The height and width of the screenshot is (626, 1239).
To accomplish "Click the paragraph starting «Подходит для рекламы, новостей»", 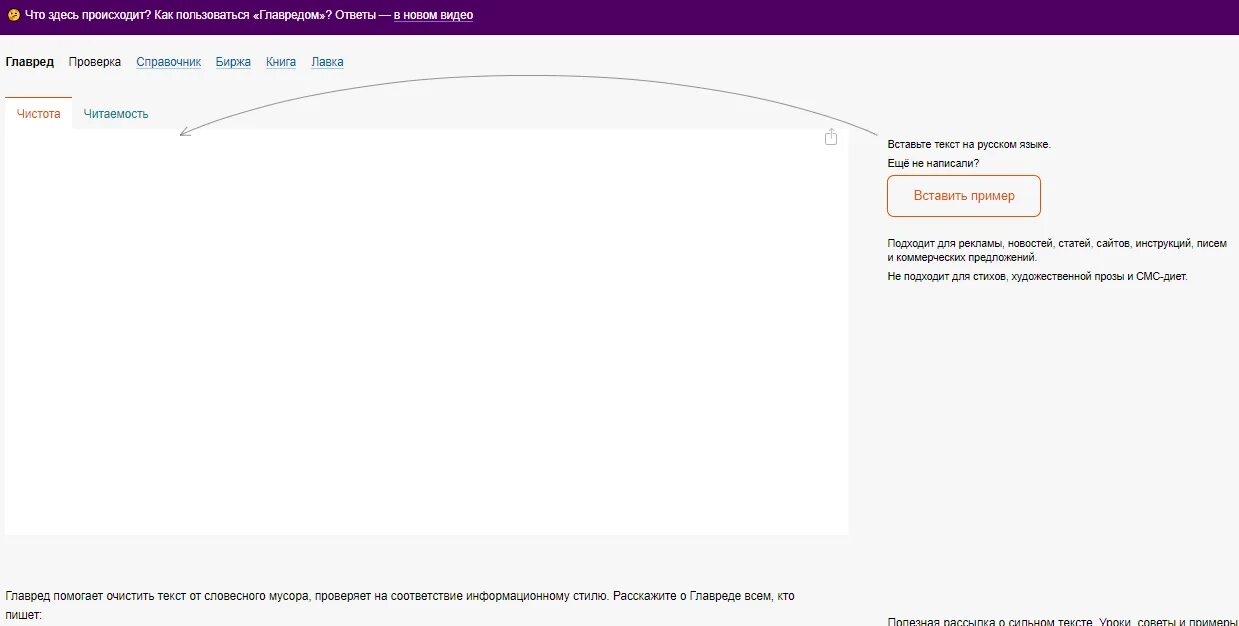I will tap(1057, 250).
